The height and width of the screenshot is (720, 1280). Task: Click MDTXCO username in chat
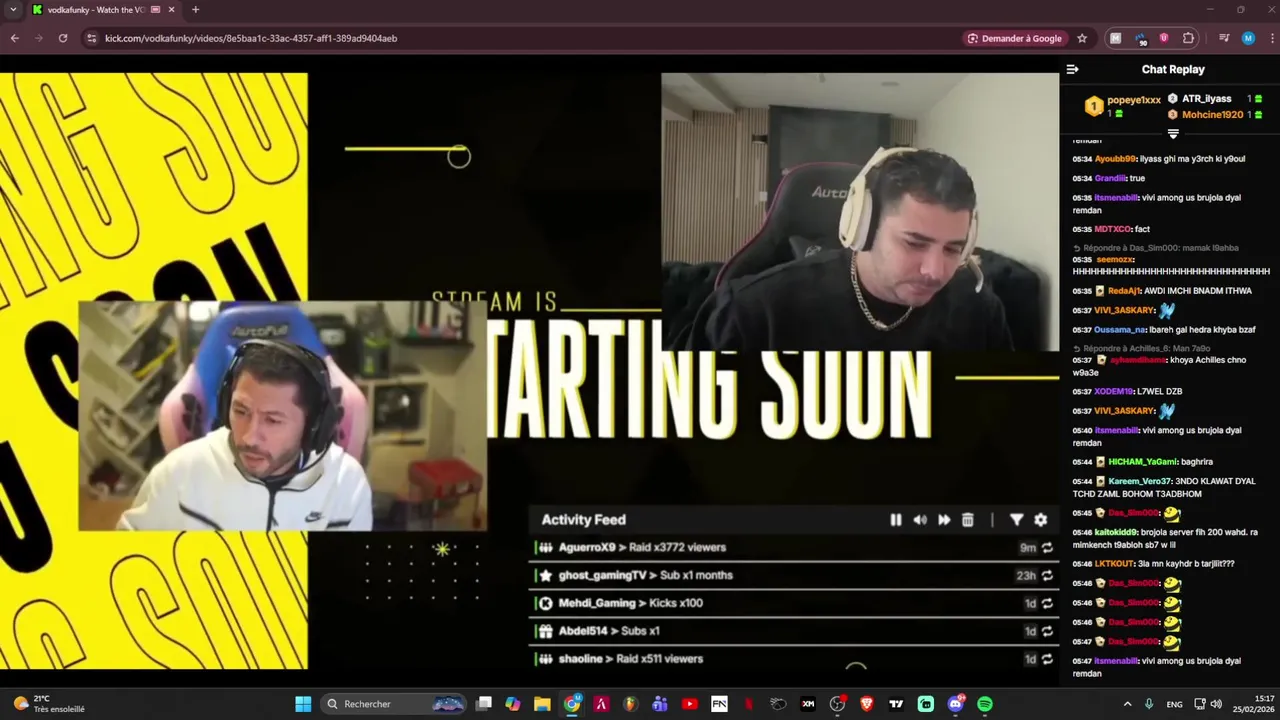coord(1113,229)
